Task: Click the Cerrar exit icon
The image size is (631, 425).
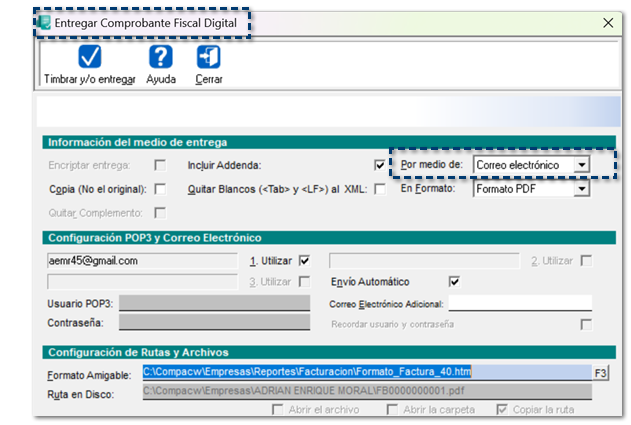Action: 209,56
